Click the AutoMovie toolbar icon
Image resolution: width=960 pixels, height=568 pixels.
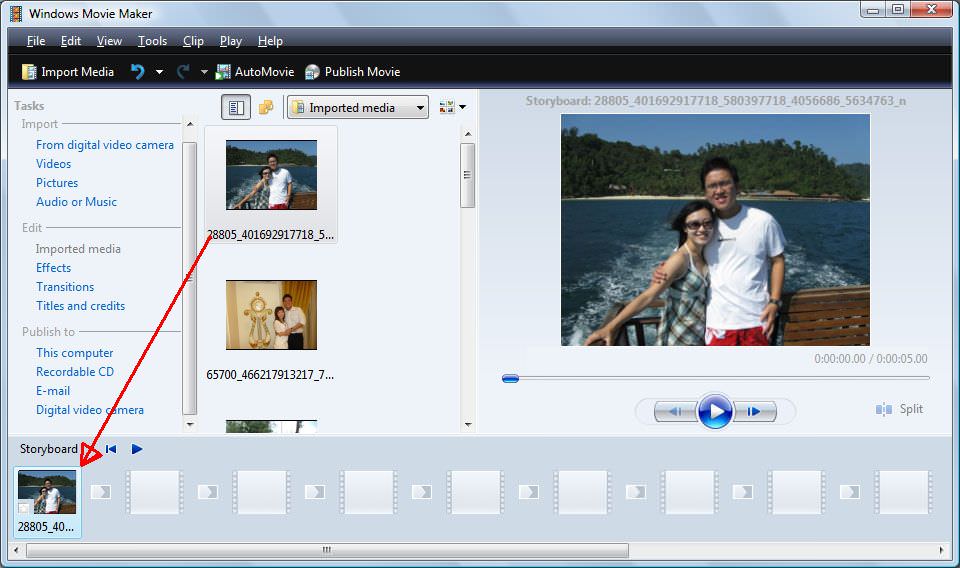(x=223, y=72)
